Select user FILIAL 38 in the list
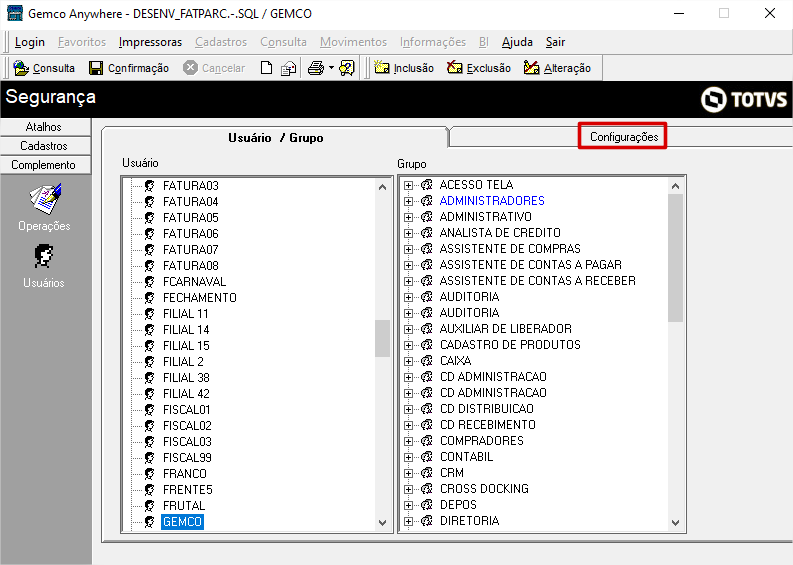The image size is (793, 565). point(186,378)
